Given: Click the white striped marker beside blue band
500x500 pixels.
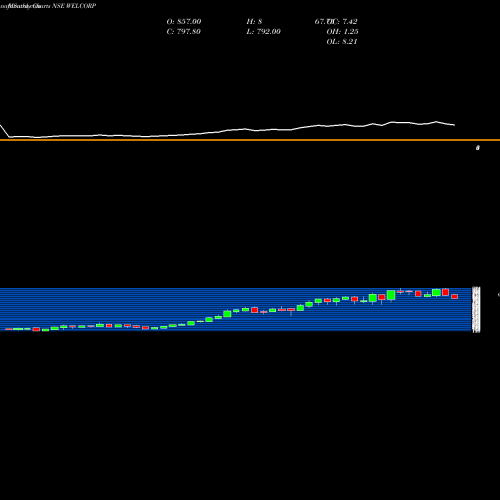Looking at the screenshot, I should click(476, 309).
